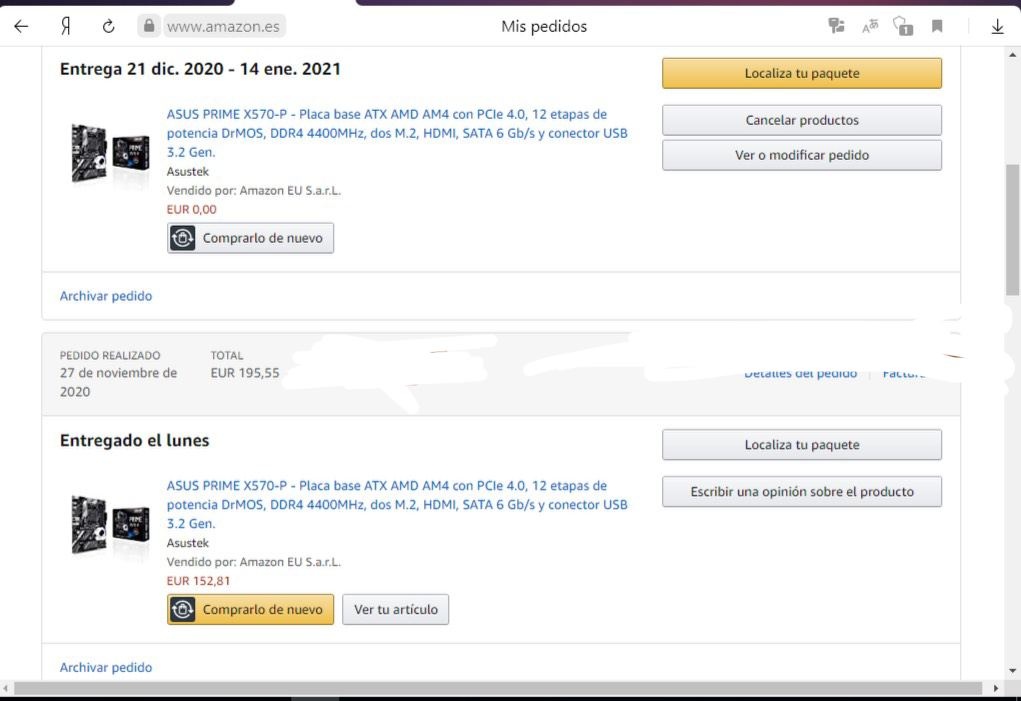Click delivered order's ASUS motherboard thumbnail
The width and height of the screenshot is (1021, 701).
[x=110, y=525]
